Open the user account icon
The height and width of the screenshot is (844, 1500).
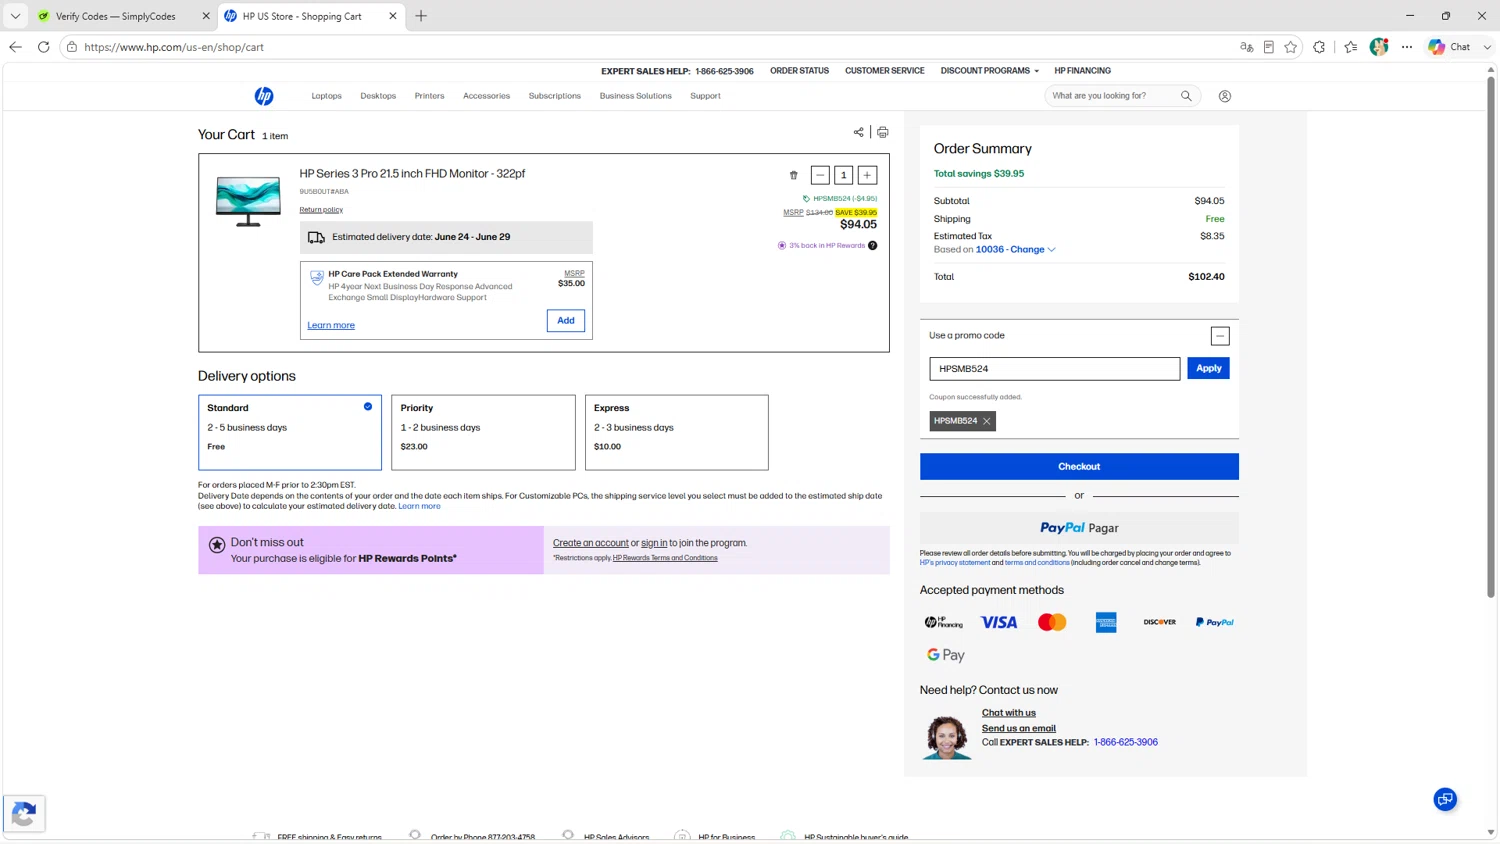[1225, 96]
